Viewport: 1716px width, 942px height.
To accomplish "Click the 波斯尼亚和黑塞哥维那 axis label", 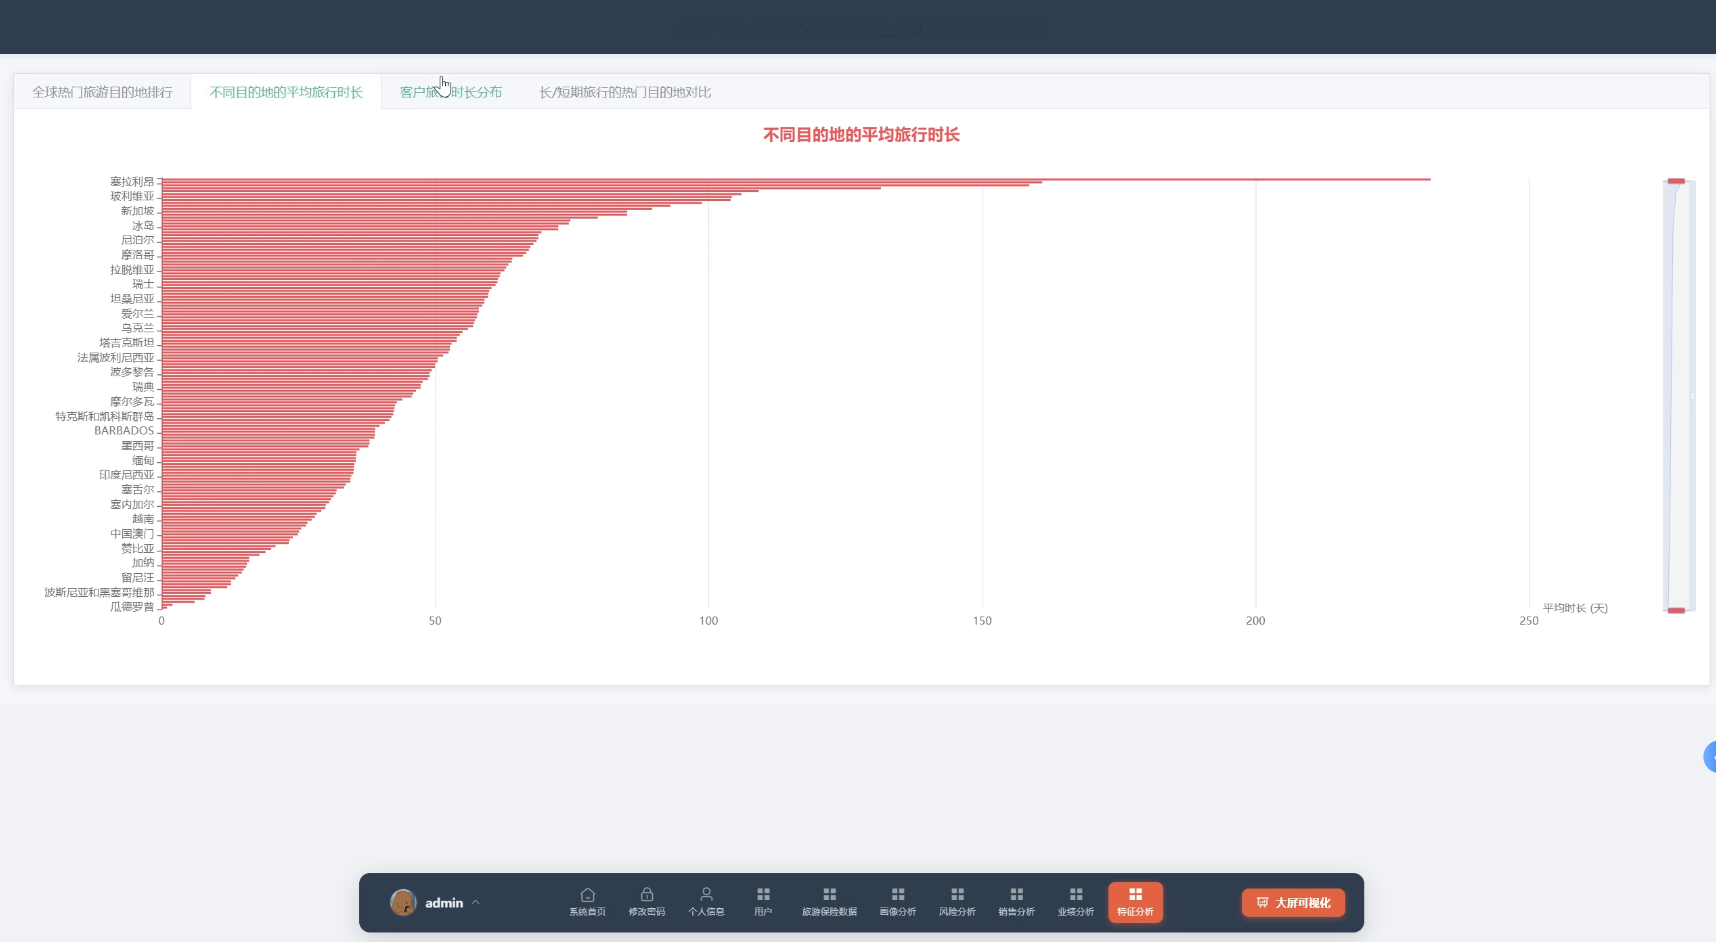I will [99, 593].
